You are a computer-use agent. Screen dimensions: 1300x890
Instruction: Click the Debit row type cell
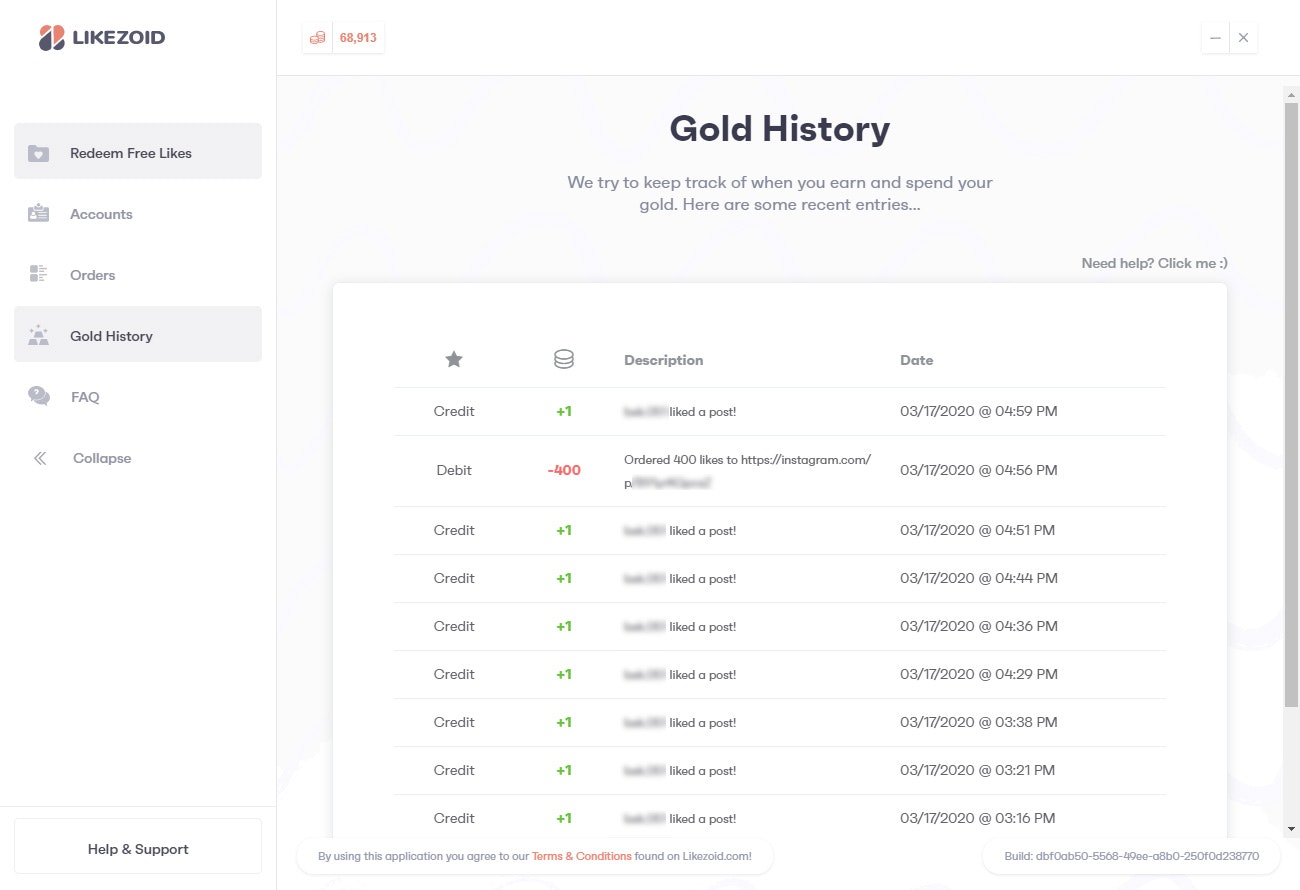454,470
